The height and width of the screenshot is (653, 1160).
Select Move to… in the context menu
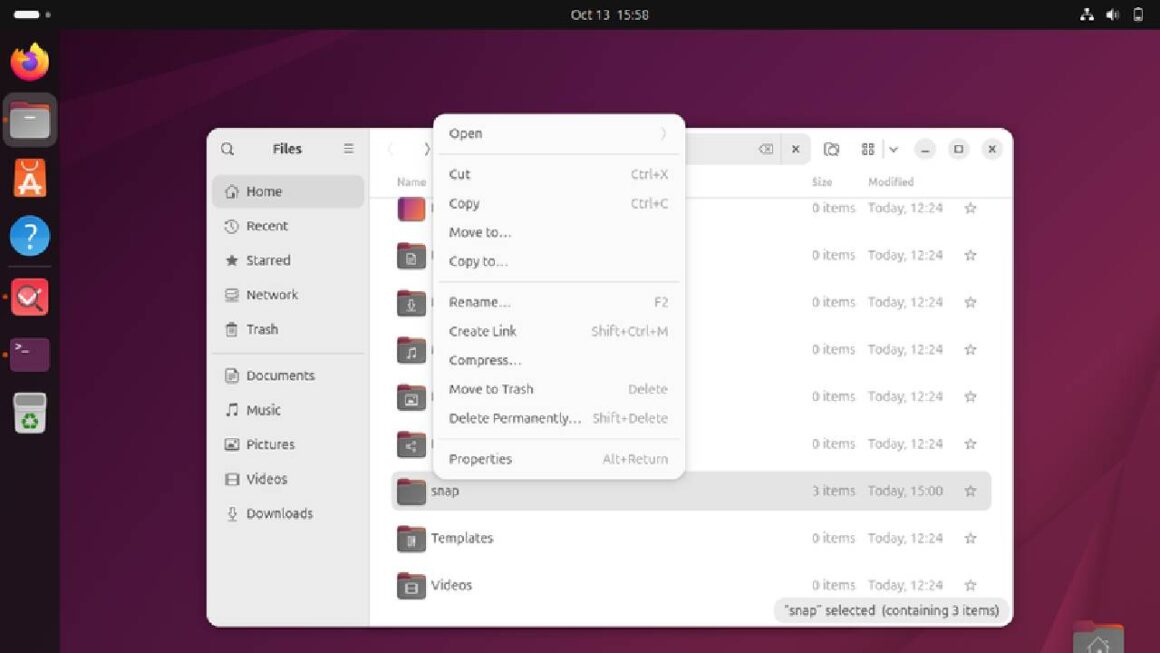pos(559,232)
